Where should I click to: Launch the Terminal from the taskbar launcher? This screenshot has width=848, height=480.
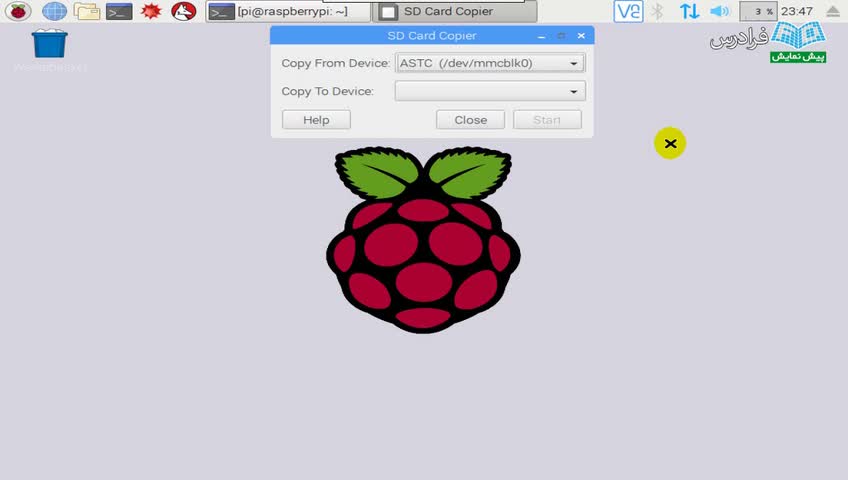[119, 11]
